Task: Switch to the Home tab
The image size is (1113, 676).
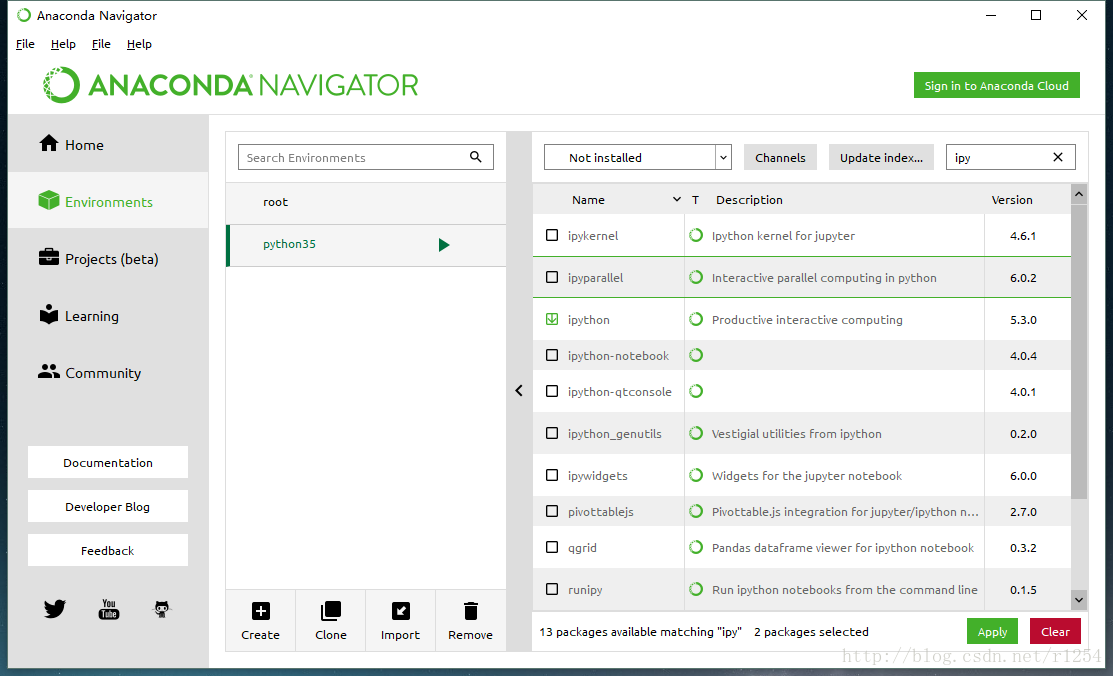Action: click(84, 145)
